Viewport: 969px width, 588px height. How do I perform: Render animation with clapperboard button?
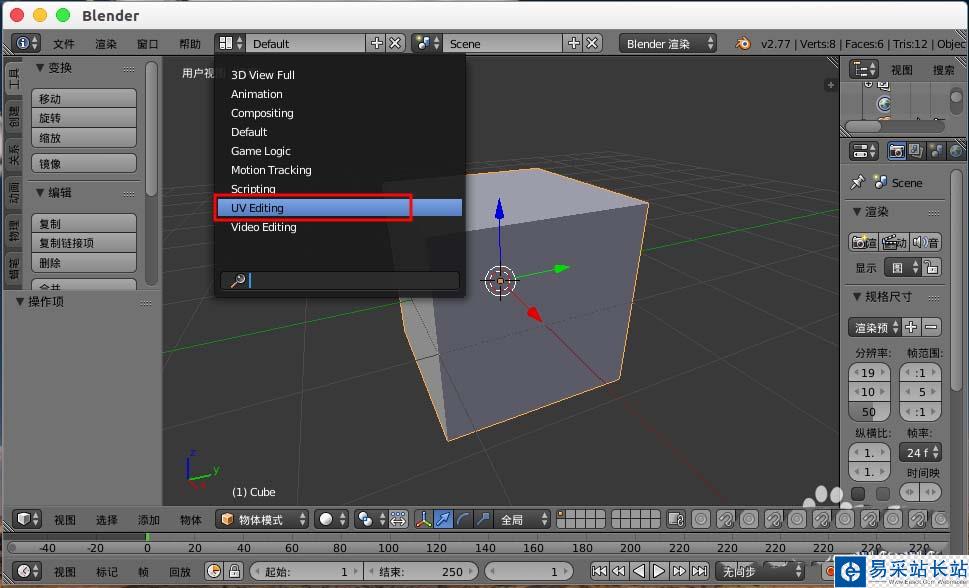894,242
